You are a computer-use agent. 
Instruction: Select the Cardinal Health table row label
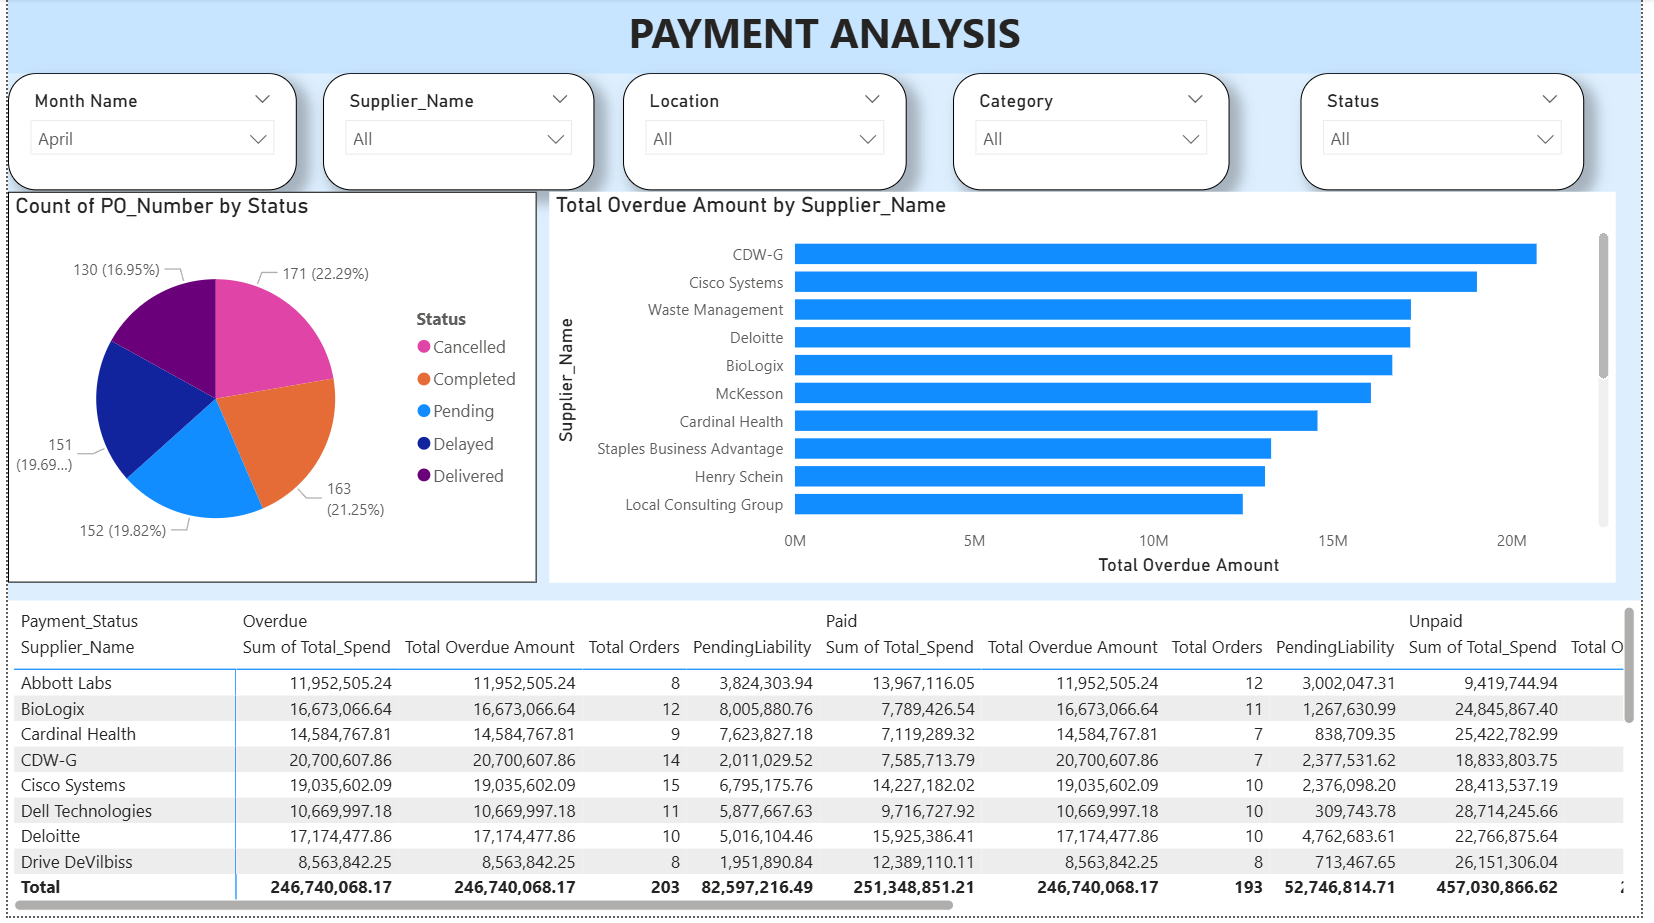[x=78, y=734]
